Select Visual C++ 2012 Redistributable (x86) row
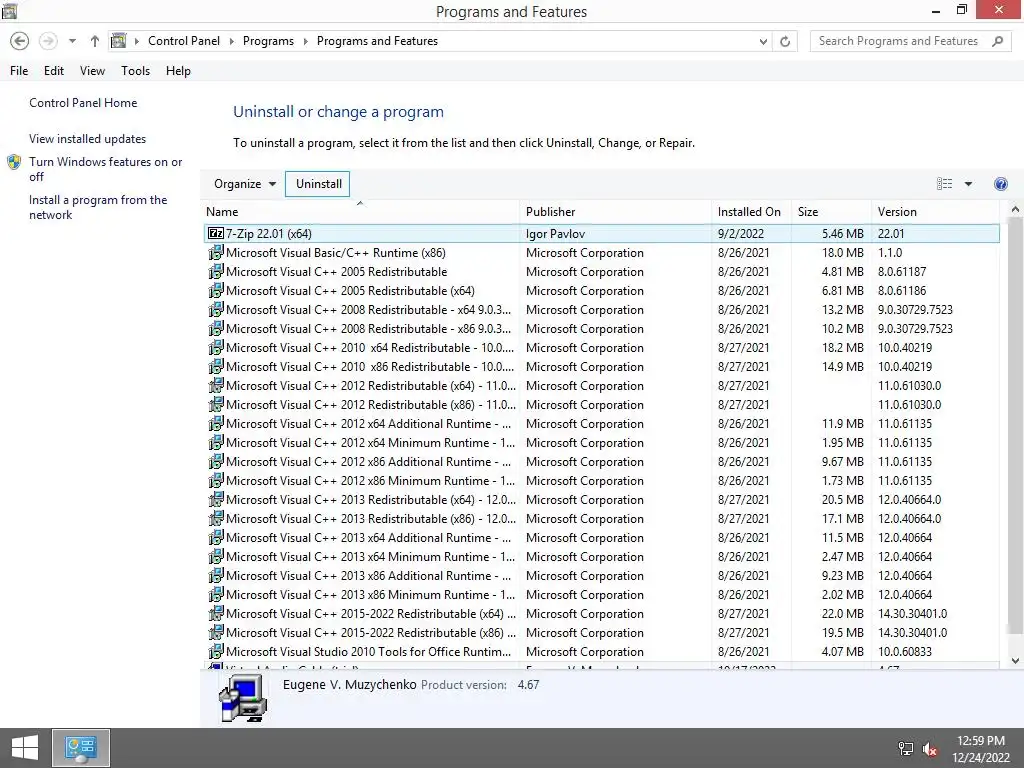 601,404
